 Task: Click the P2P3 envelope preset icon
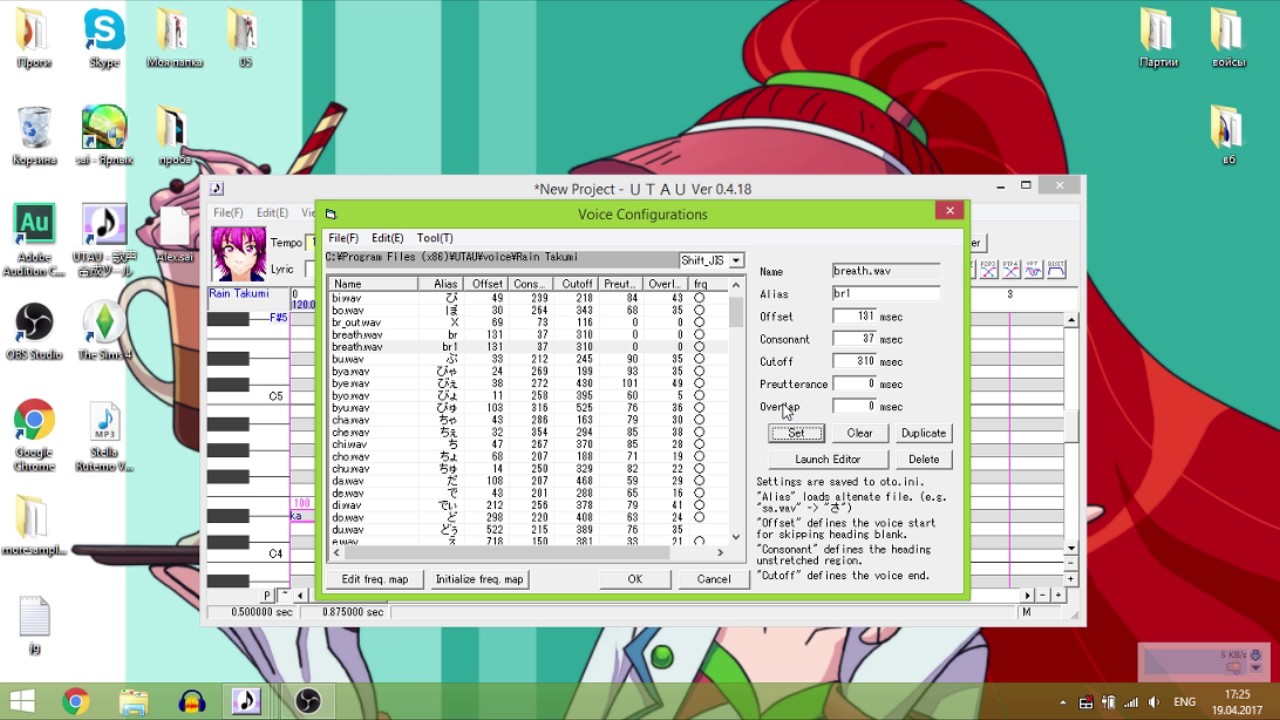989,269
